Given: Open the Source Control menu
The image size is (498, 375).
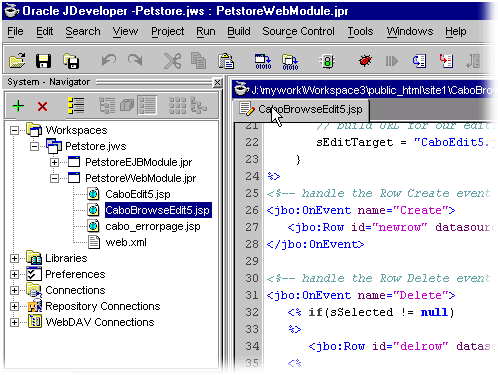Looking at the screenshot, I should pyautogui.click(x=298, y=31).
